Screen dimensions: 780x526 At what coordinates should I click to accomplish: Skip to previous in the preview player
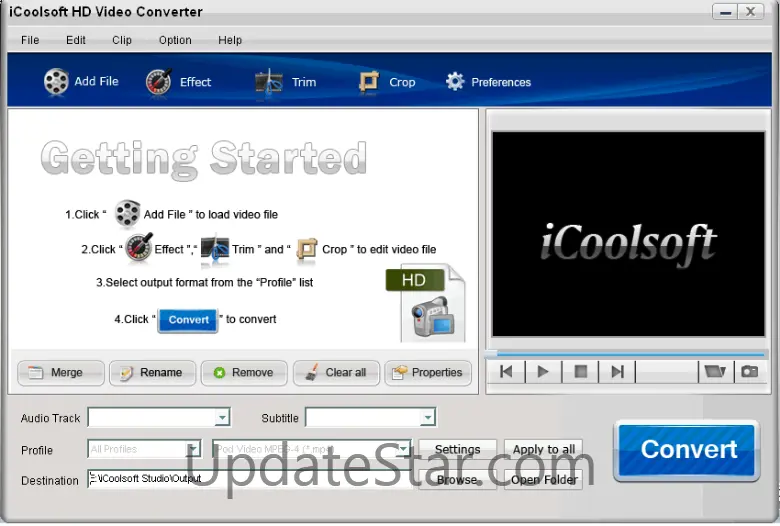click(506, 372)
